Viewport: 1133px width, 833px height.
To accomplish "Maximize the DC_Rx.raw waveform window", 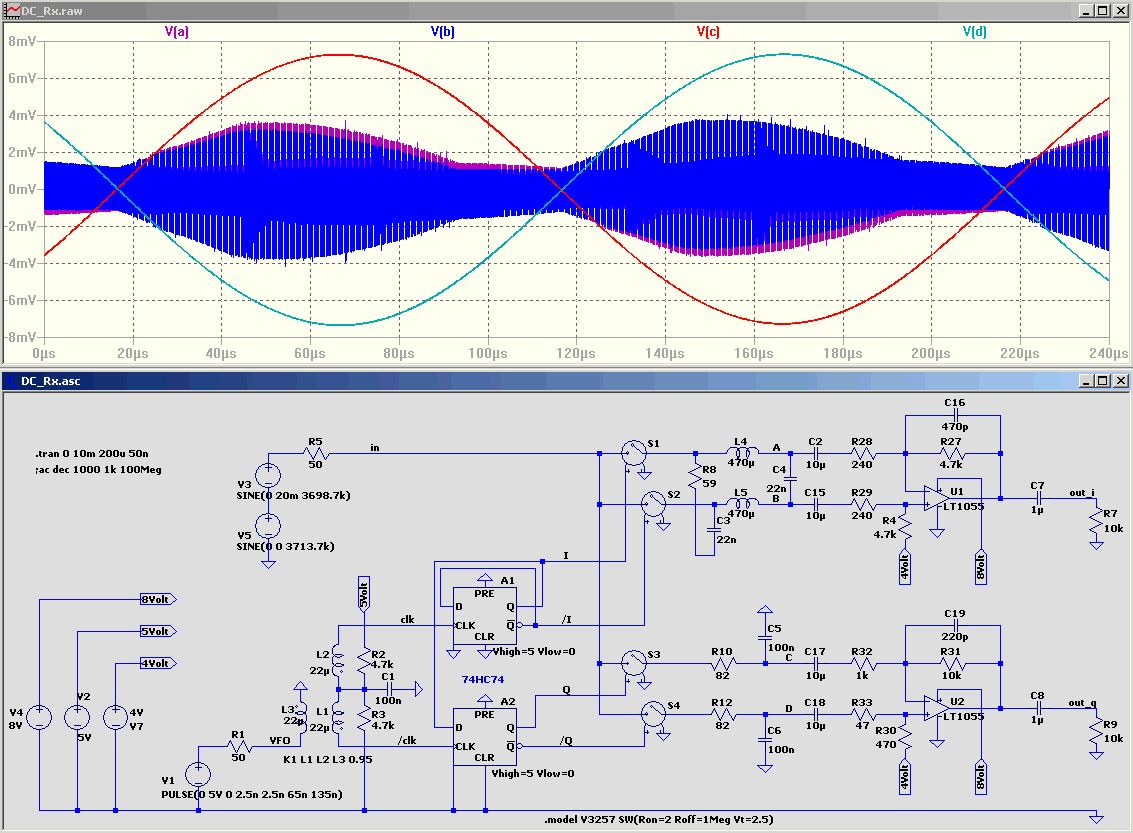I will (1102, 10).
